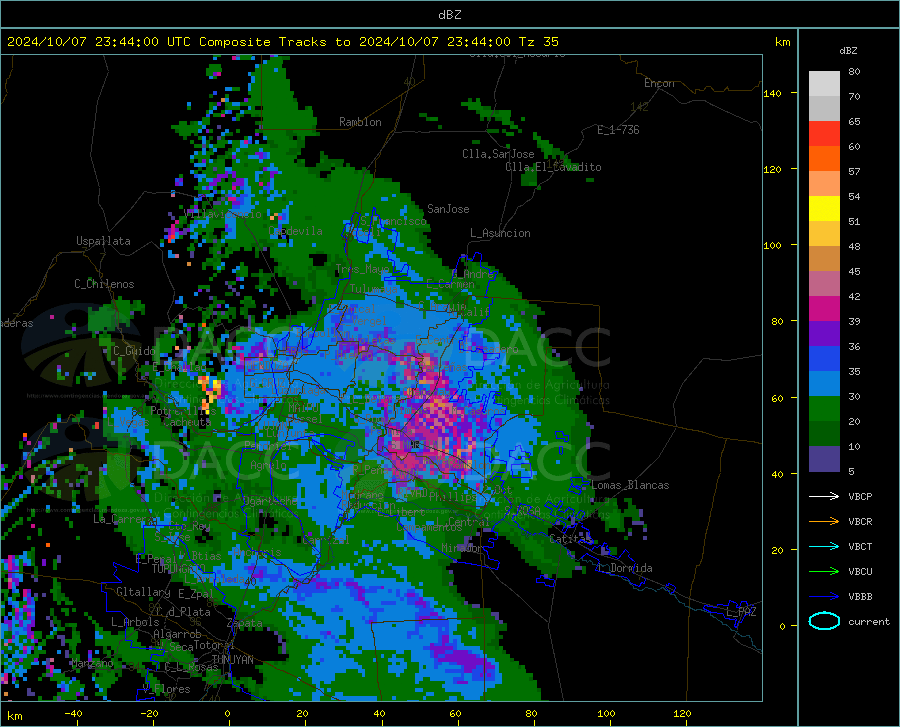Click the 'Uspallata' map label

coord(103,241)
